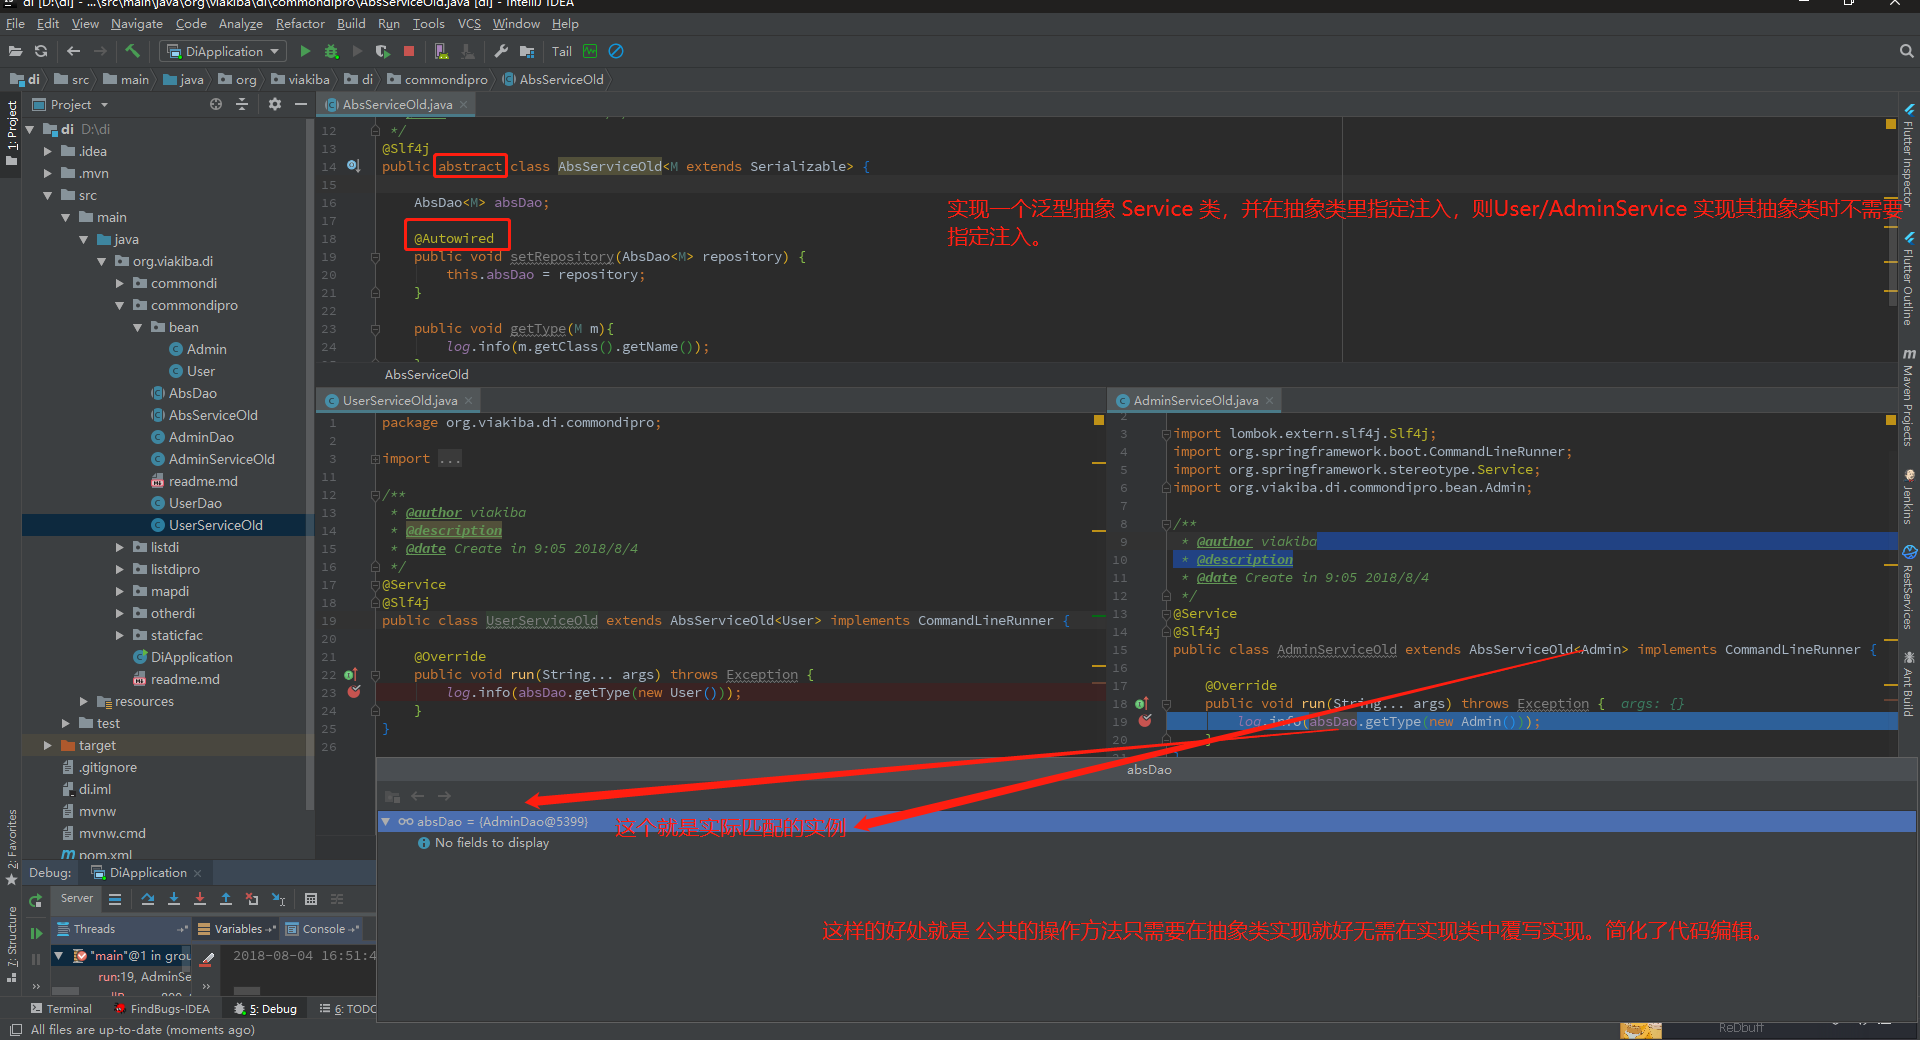
Task: Click the Search Everywhere magnifier icon
Action: [1906, 51]
